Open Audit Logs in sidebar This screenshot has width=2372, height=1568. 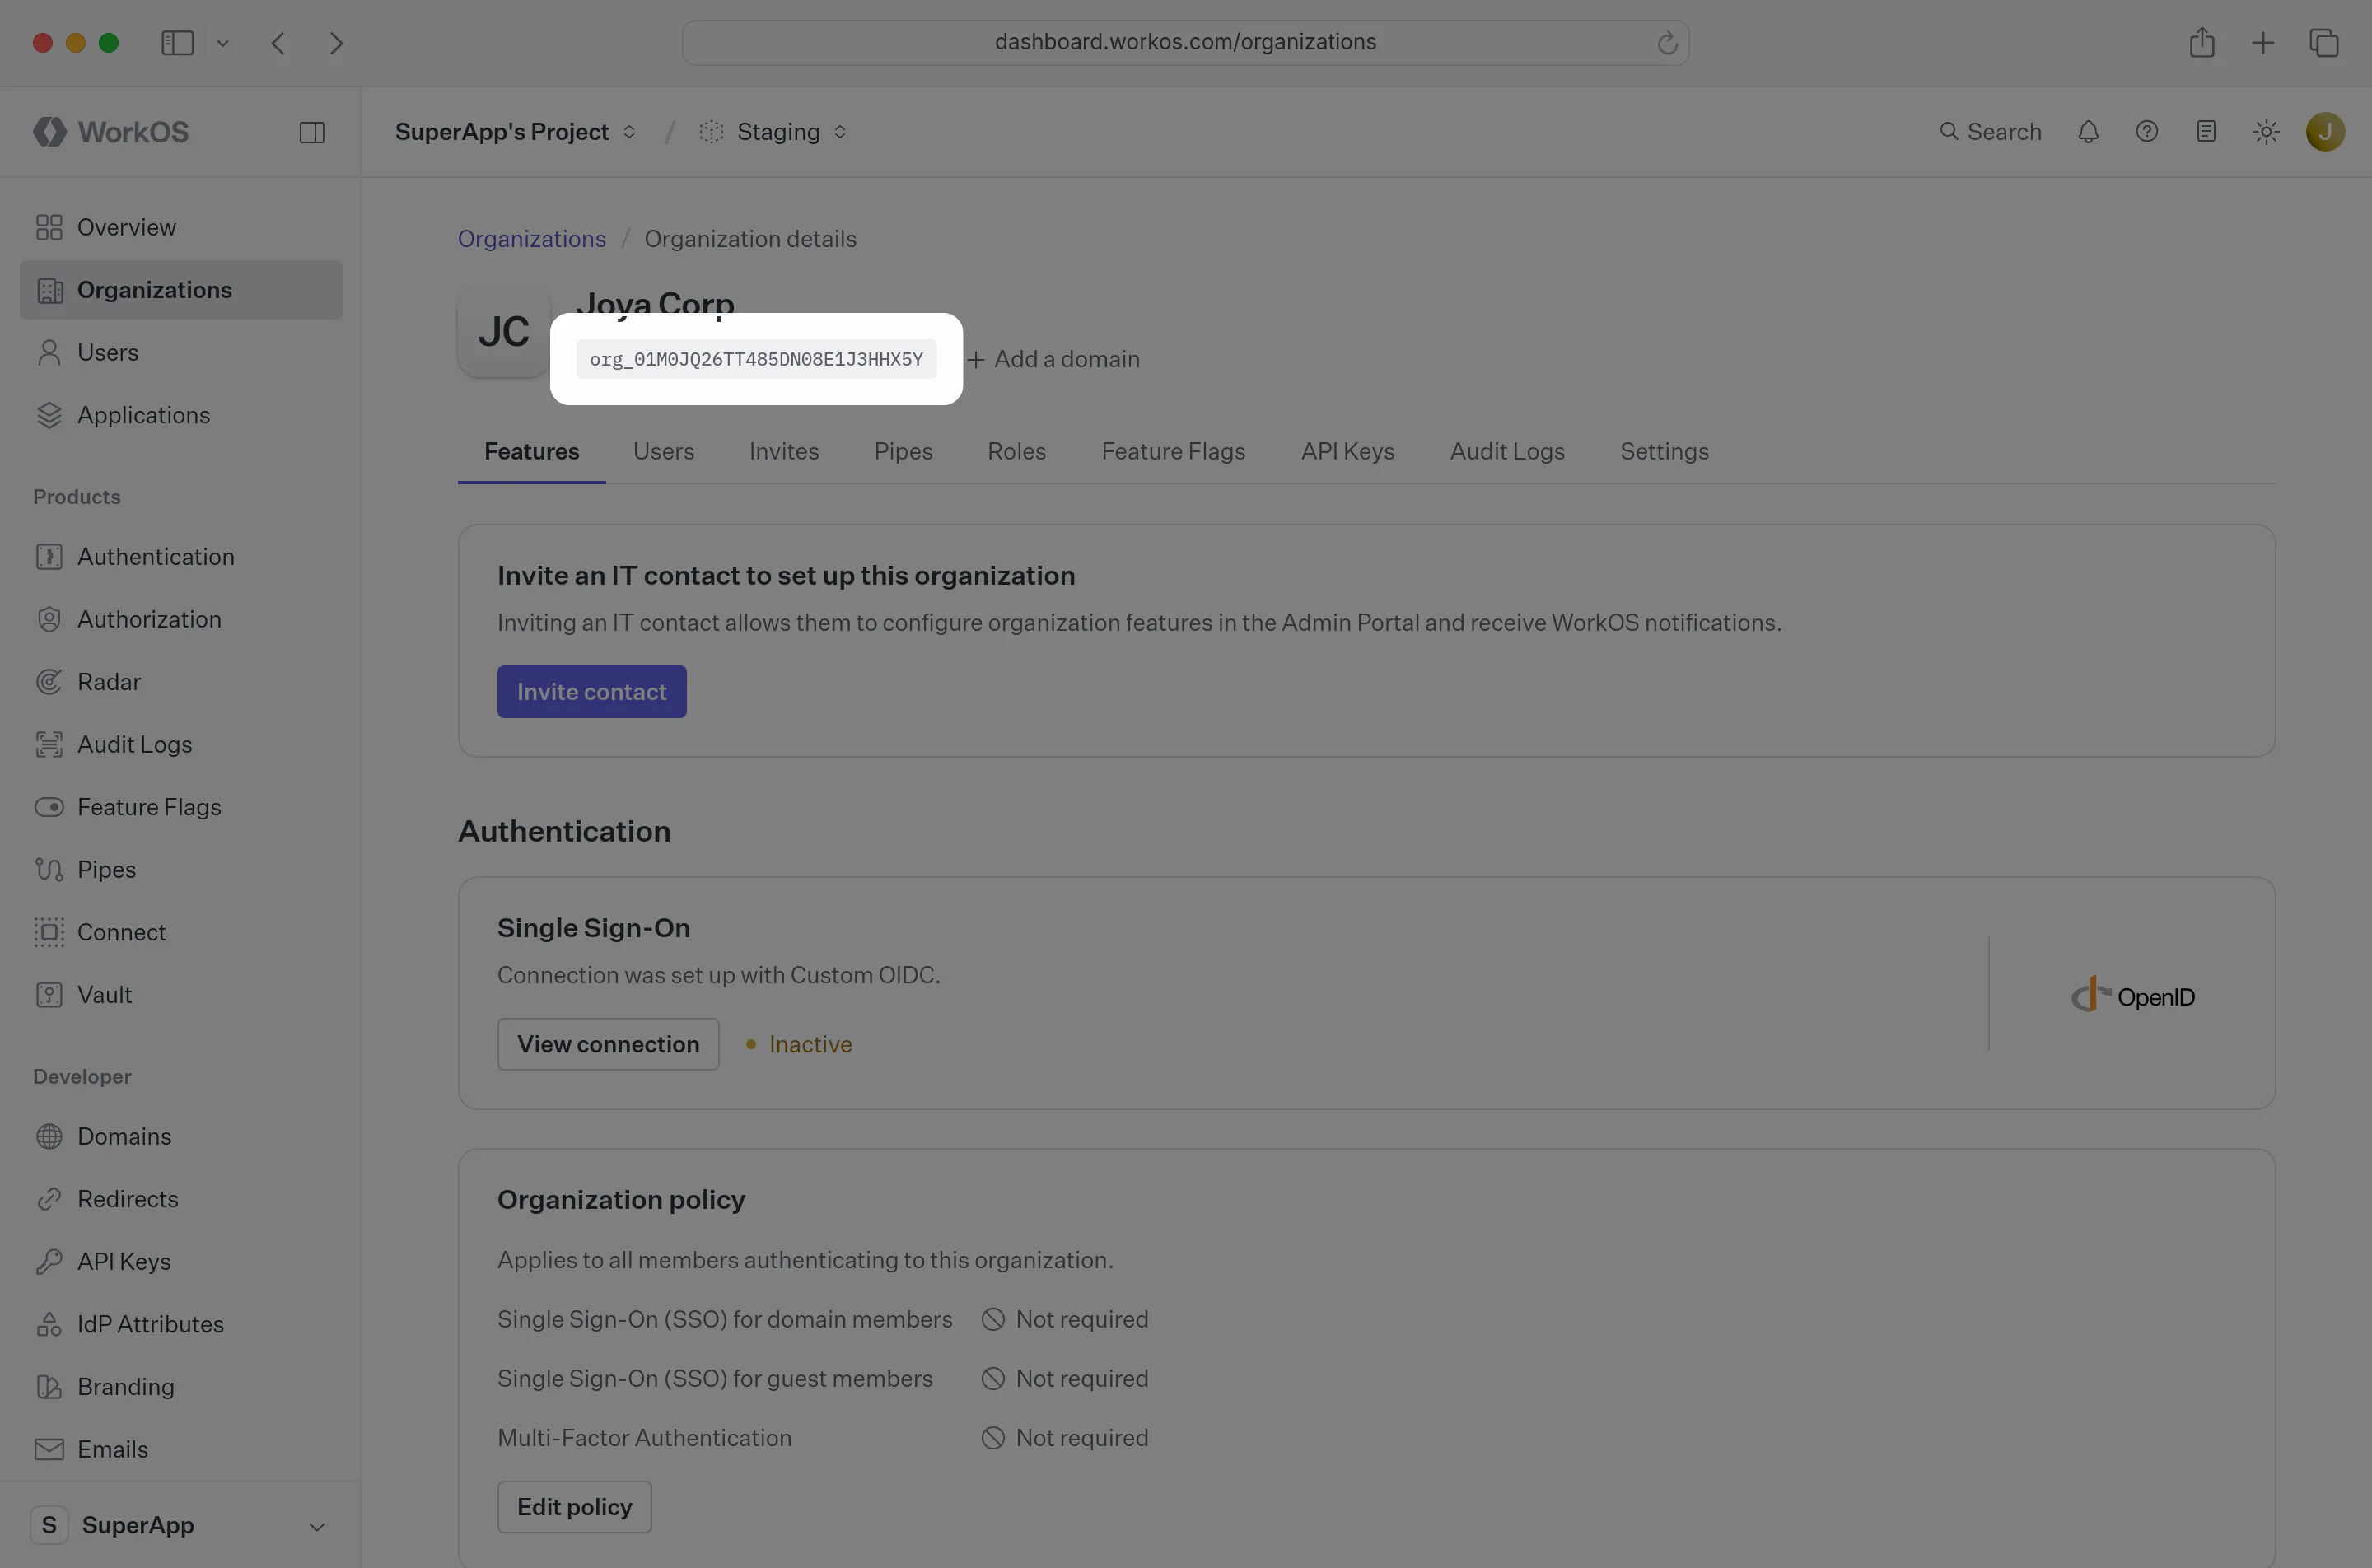click(181, 744)
